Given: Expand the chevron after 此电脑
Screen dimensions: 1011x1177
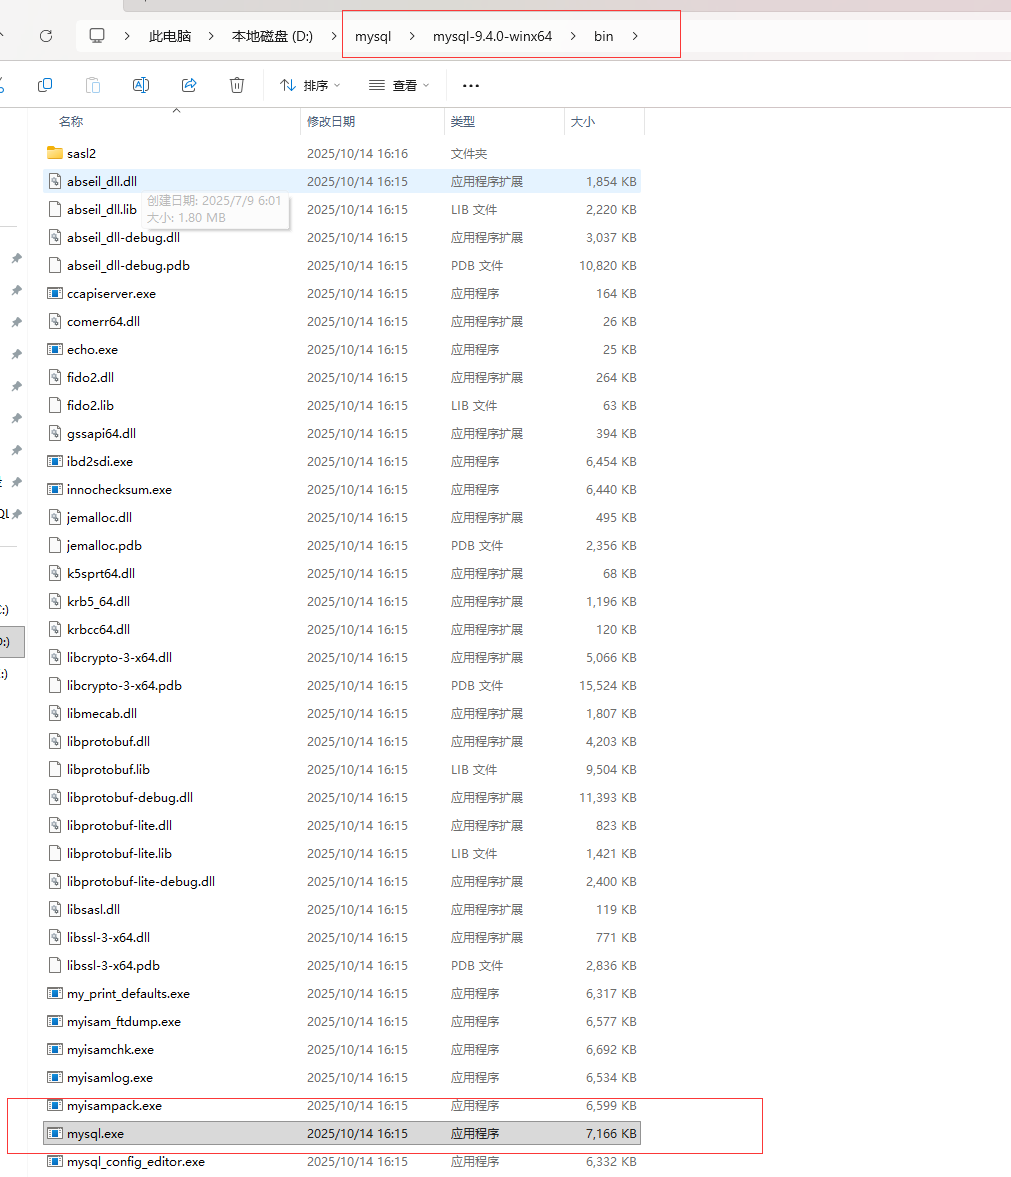Looking at the screenshot, I should pyautogui.click(x=211, y=36).
